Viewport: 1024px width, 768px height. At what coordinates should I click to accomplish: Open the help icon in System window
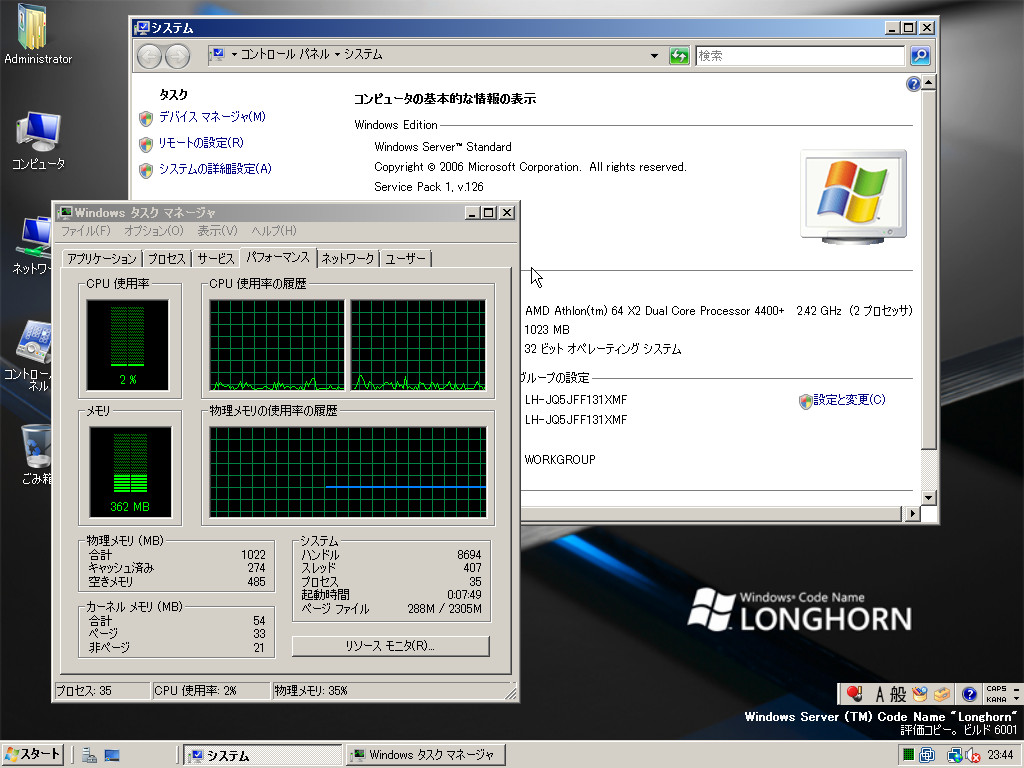pyautogui.click(x=913, y=85)
